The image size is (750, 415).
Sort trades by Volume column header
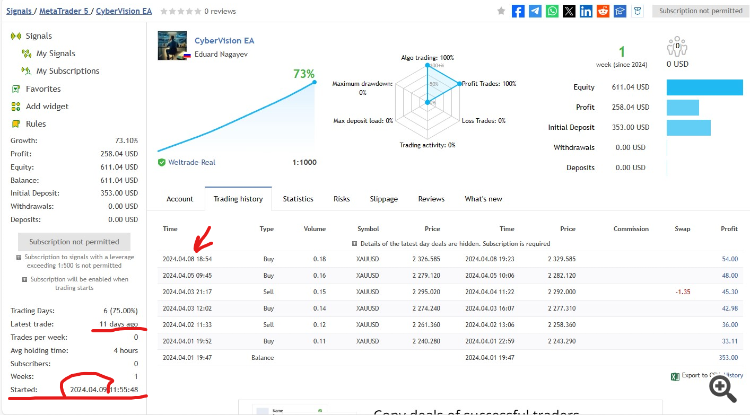pyautogui.click(x=315, y=229)
